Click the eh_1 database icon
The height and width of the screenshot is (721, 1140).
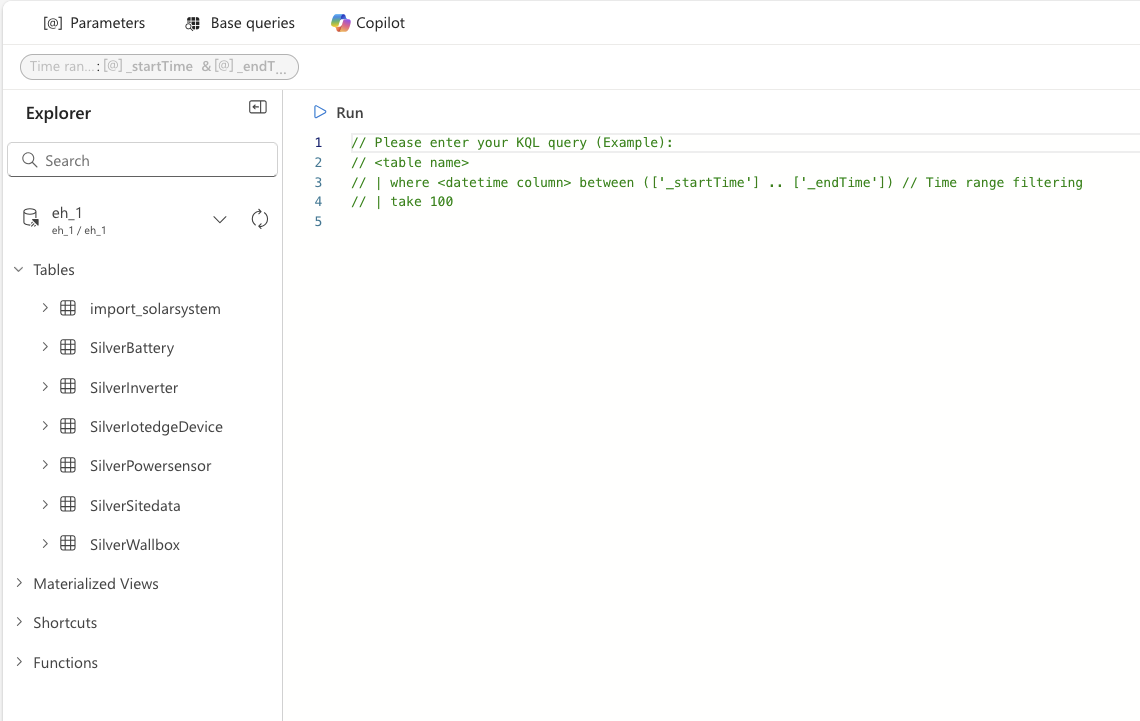(x=31, y=219)
